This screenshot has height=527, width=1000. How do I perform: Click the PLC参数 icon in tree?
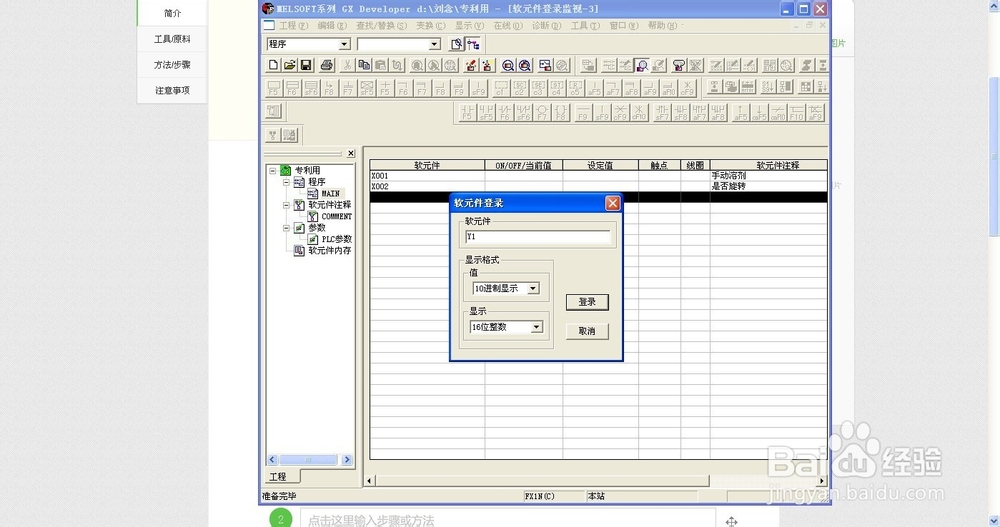(x=313, y=239)
